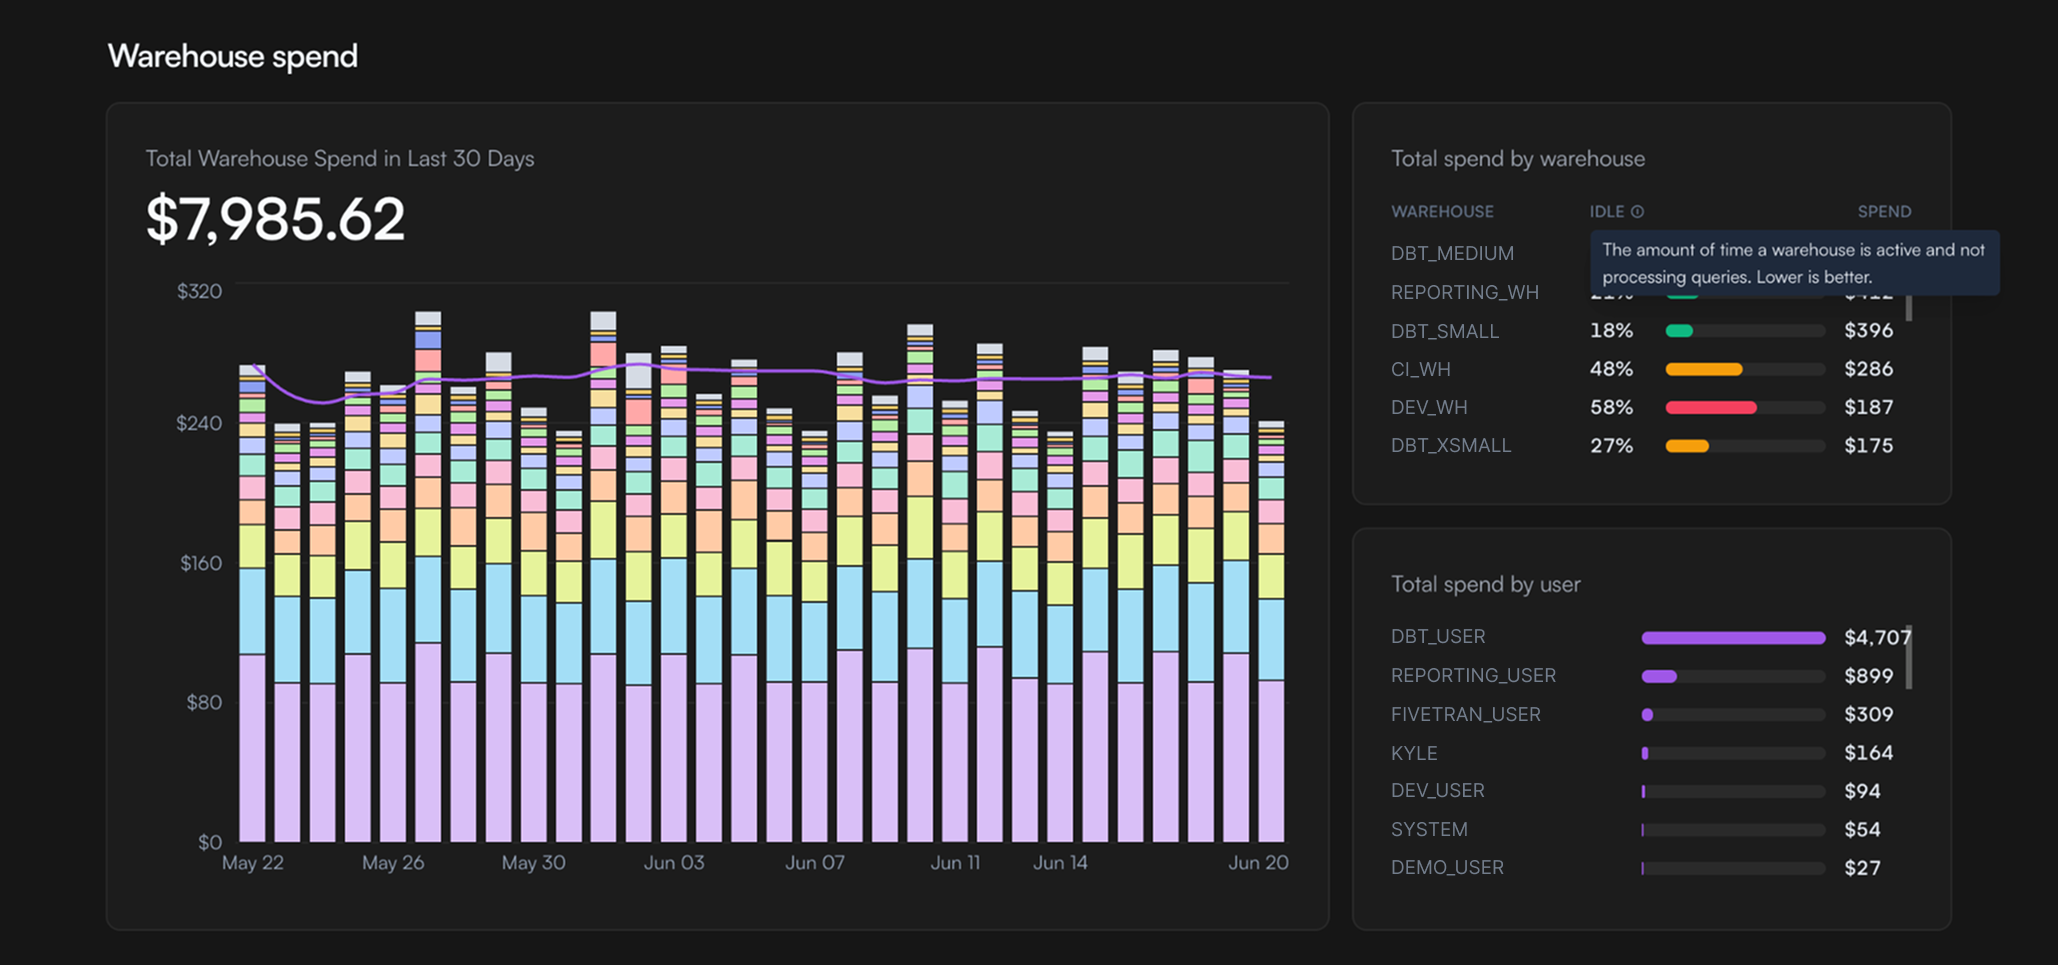Click the Jun 07 x-axis label

pyautogui.click(x=815, y=862)
